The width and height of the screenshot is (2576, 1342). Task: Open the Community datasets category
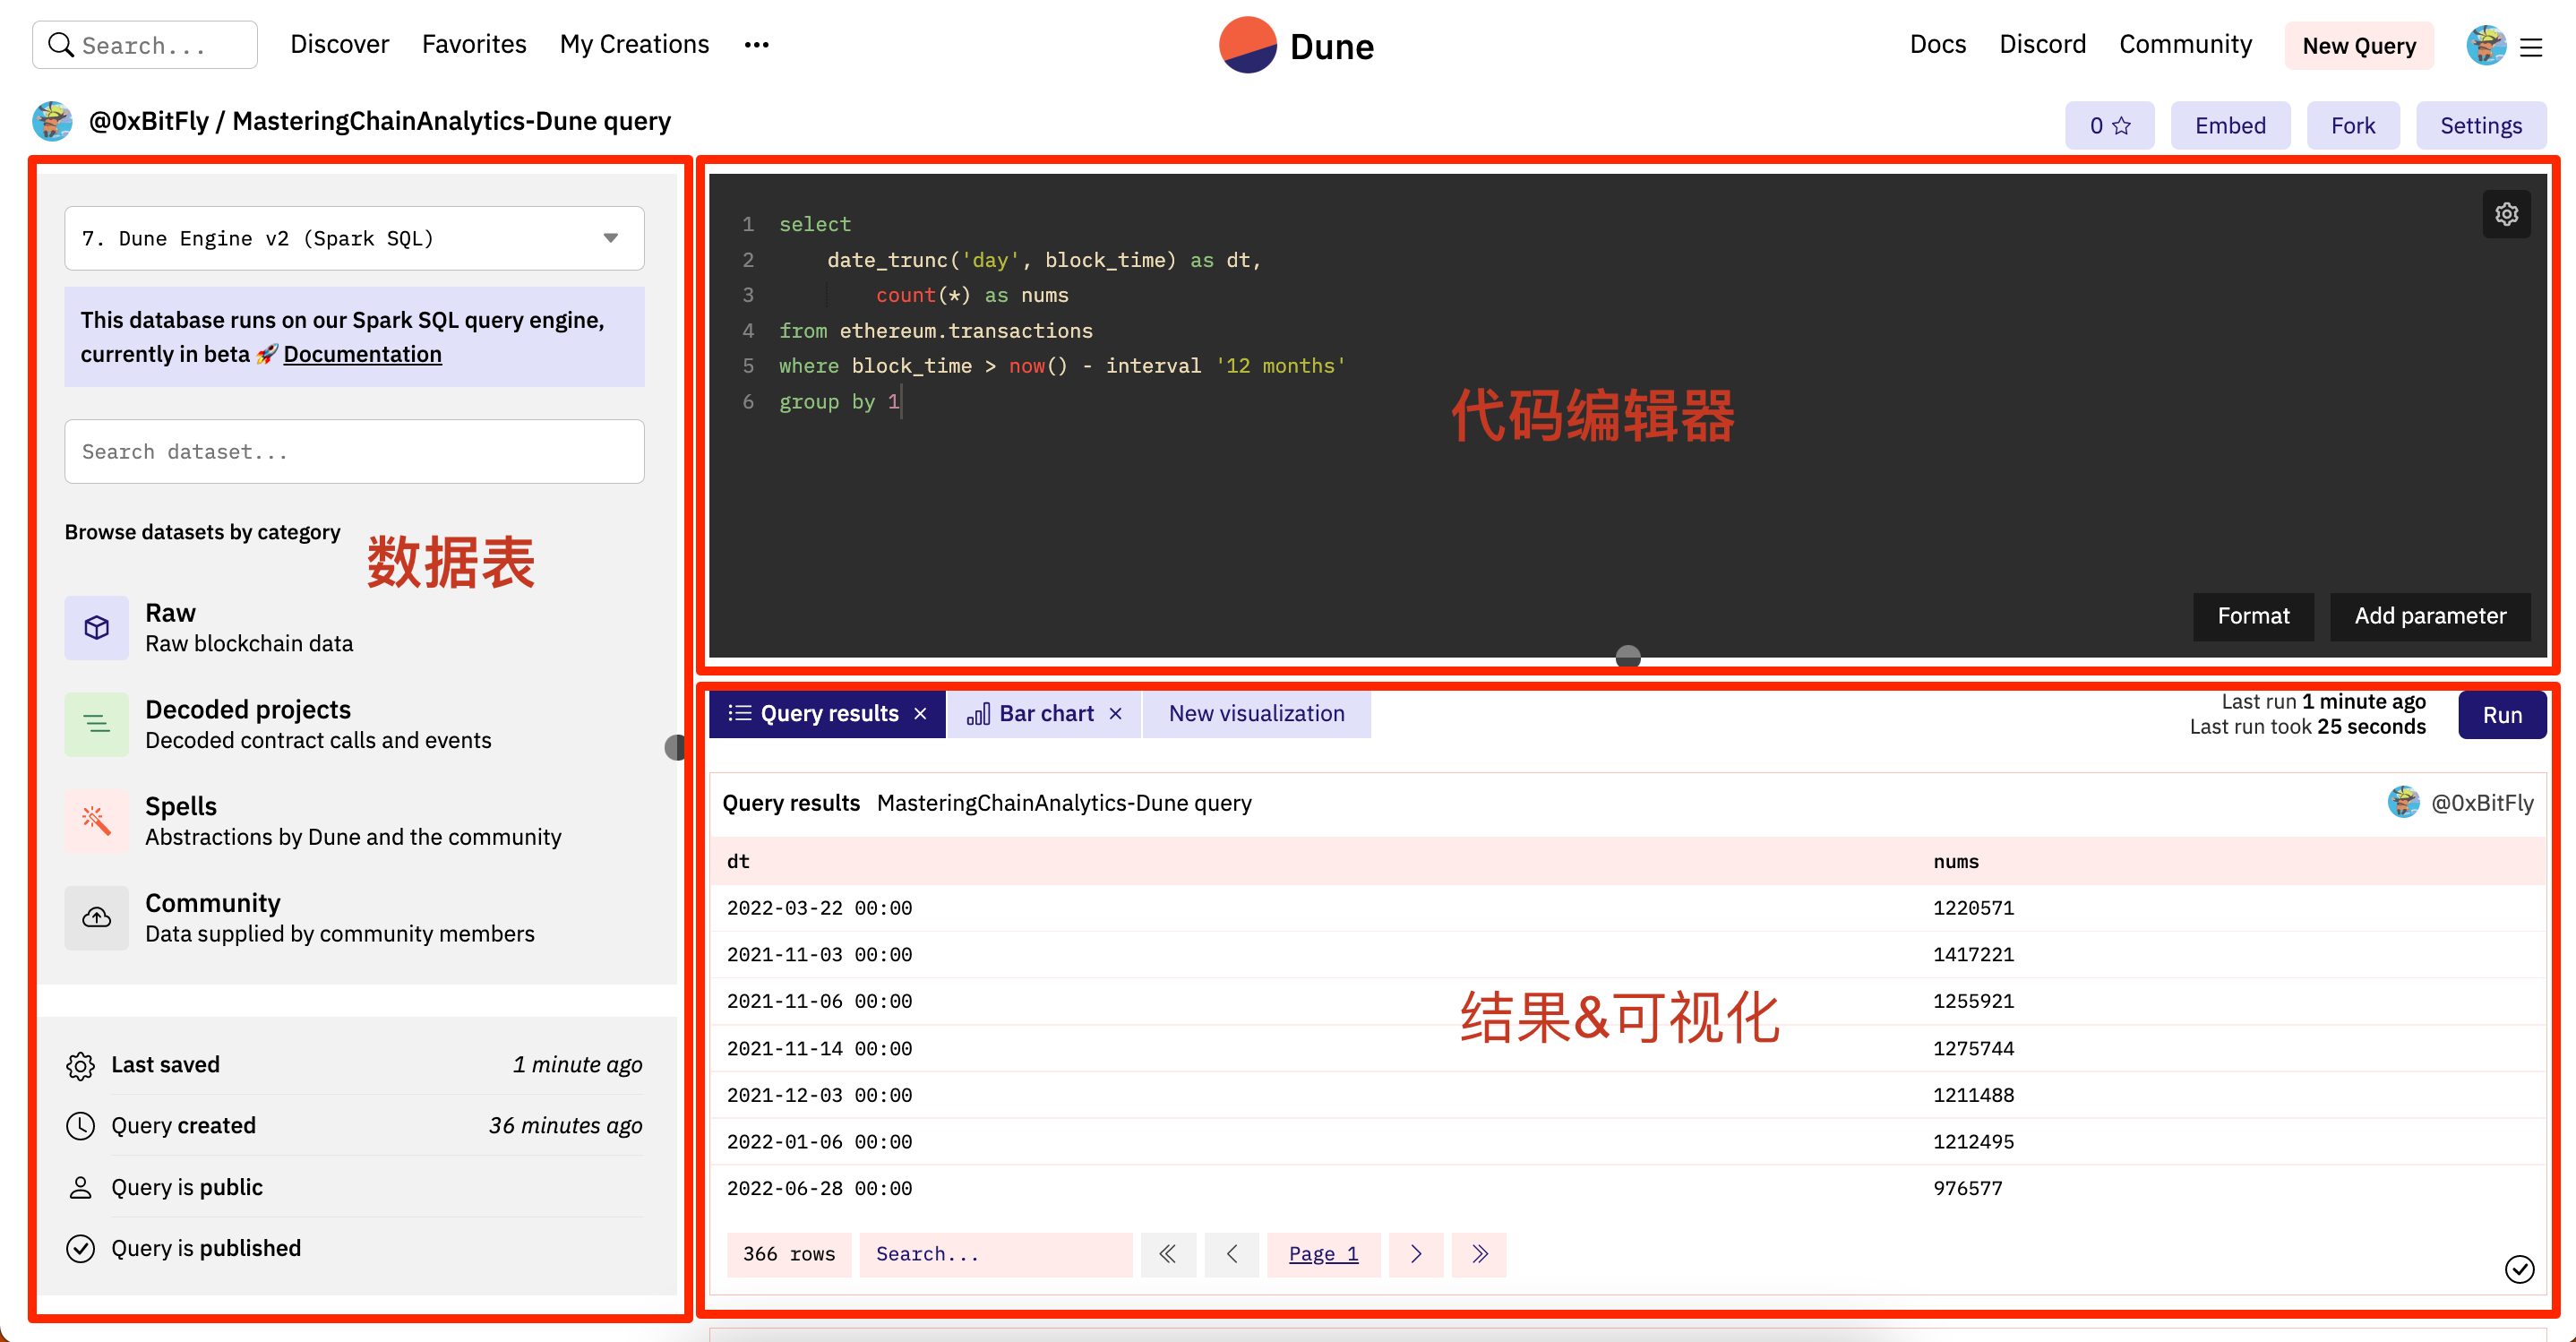tap(354, 917)
